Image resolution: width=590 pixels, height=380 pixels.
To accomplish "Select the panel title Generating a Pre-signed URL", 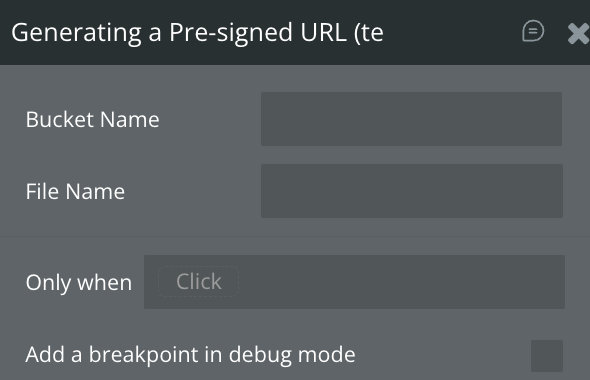I will tap(197, 33).
